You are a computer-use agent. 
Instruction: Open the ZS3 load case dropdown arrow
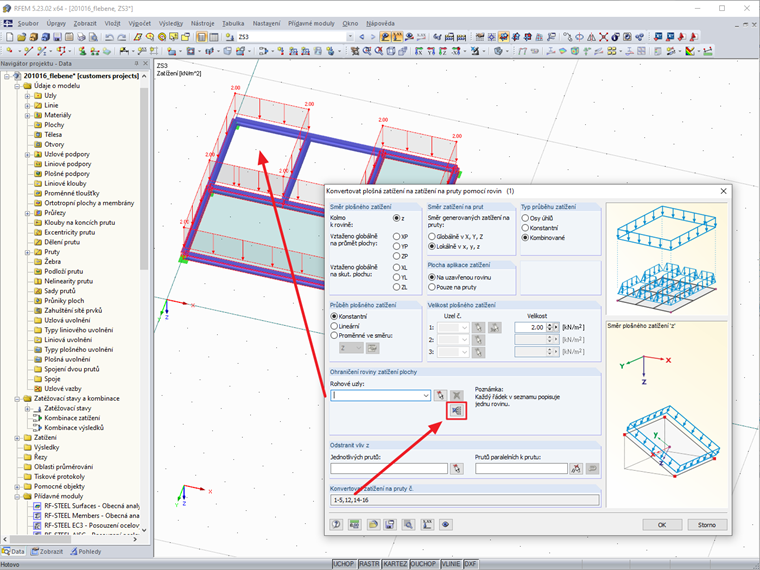[x=350, y=37]
